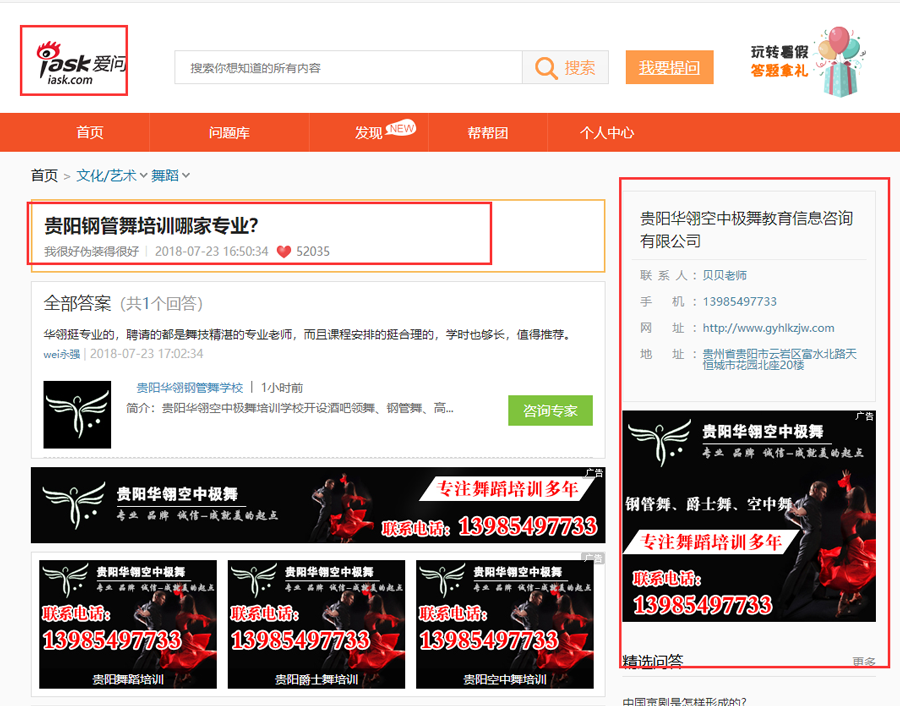Open the 发现 nav tab

(x=368, y=133)
